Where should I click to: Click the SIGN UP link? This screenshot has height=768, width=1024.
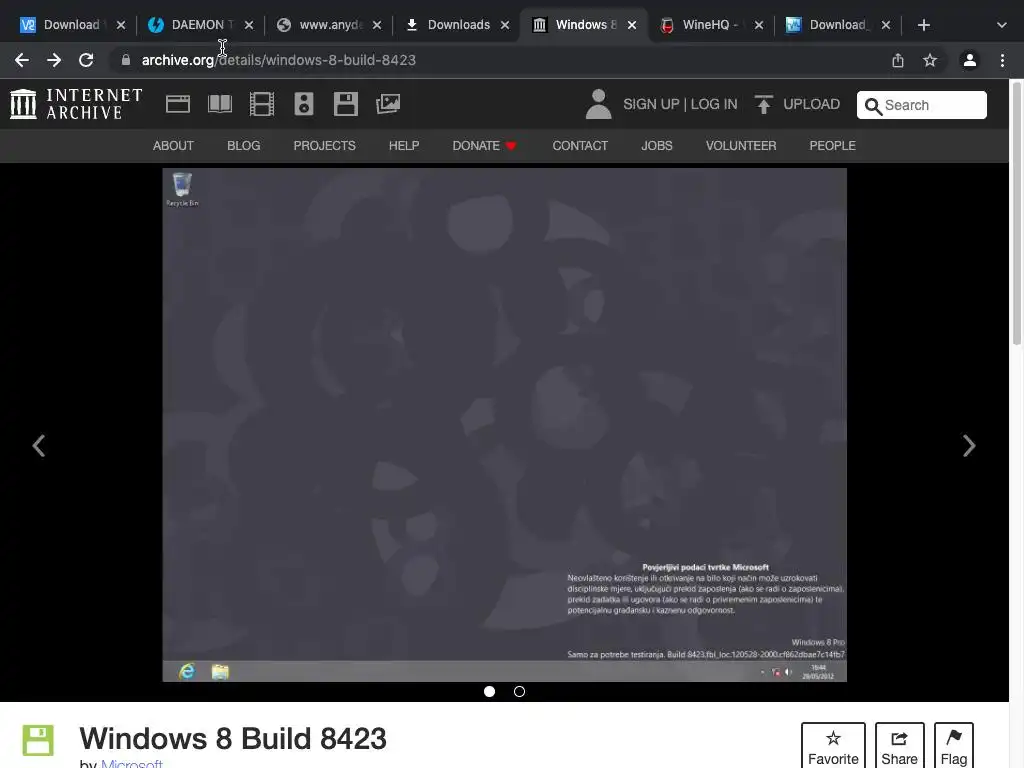[651, 104]
